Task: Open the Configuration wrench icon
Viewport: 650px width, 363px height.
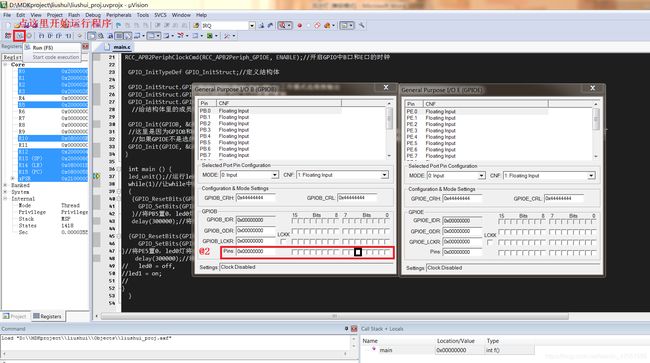Action: coord(361,26)
